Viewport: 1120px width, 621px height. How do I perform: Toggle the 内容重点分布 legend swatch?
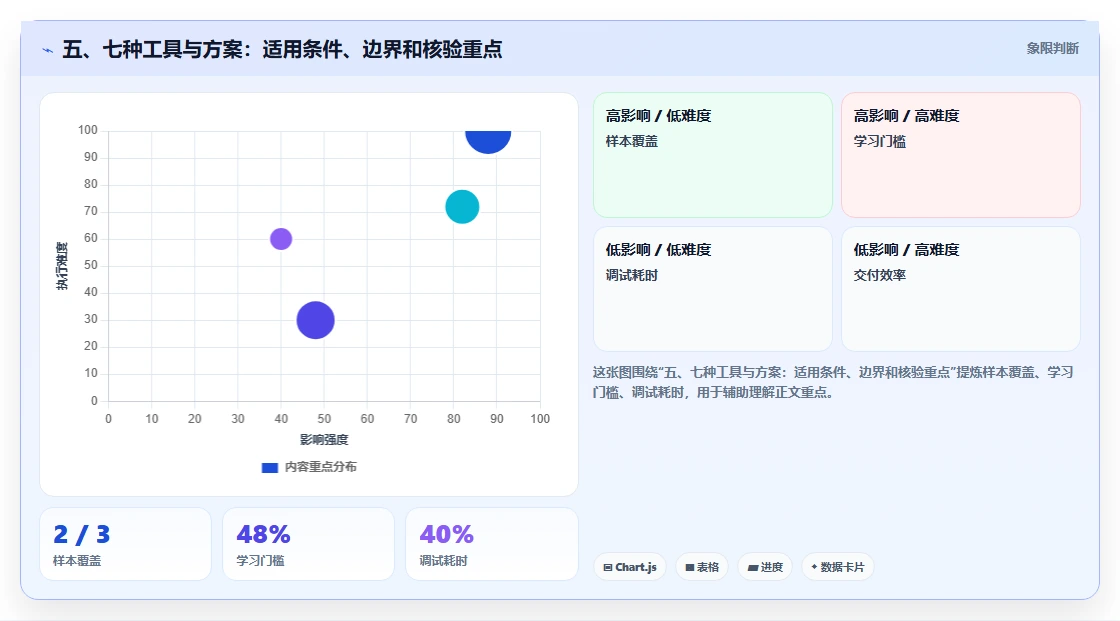tap(269, 467)
